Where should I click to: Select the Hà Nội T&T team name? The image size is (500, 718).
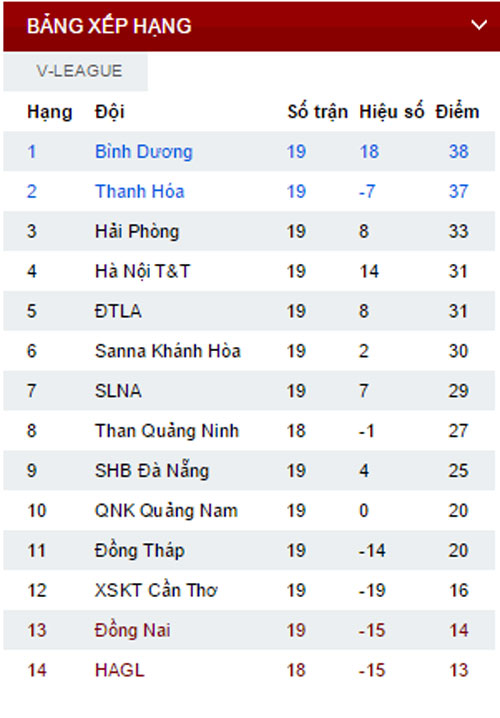pos(142,271)
